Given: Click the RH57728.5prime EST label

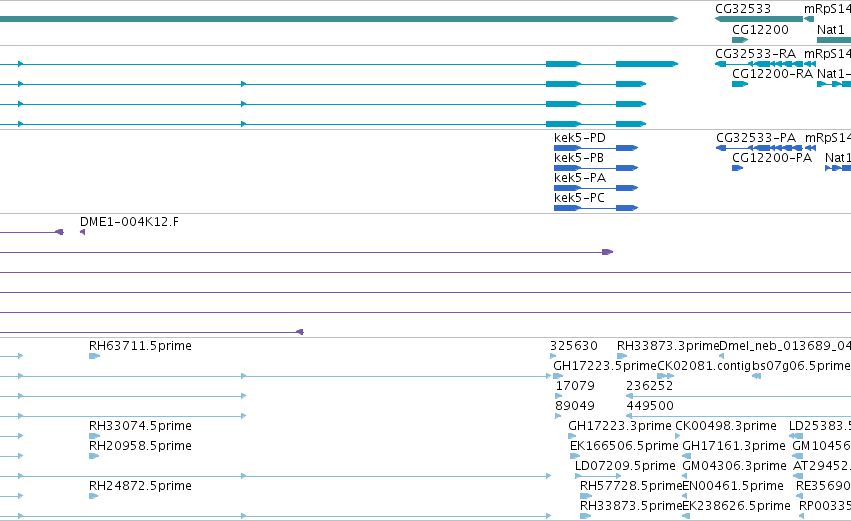Looking at the screenshot, I should tap(631, 486).
